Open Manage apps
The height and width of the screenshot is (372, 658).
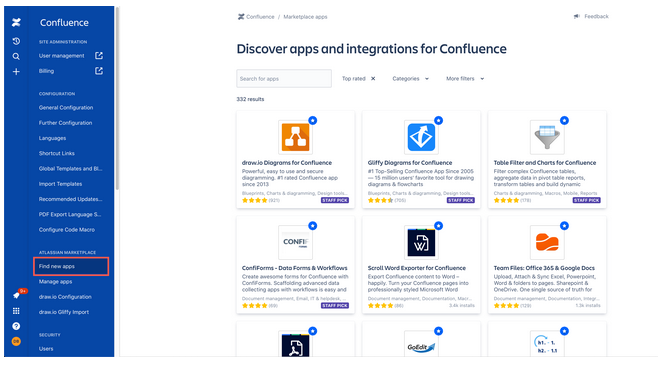click(55, 281)
